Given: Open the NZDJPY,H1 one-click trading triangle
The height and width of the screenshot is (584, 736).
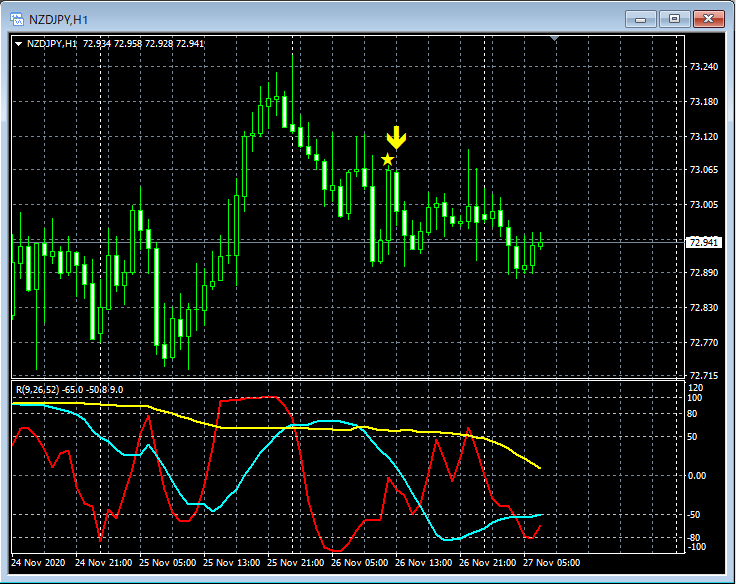Looking at the screenshot, I should click(x=19, y=44).
